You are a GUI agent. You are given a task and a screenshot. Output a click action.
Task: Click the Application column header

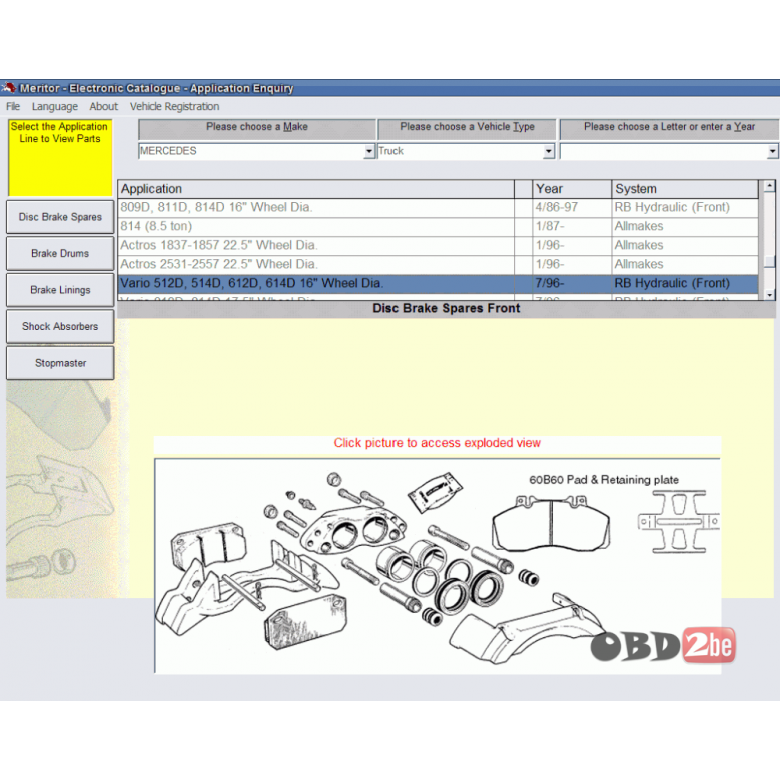tap(316, 189)
